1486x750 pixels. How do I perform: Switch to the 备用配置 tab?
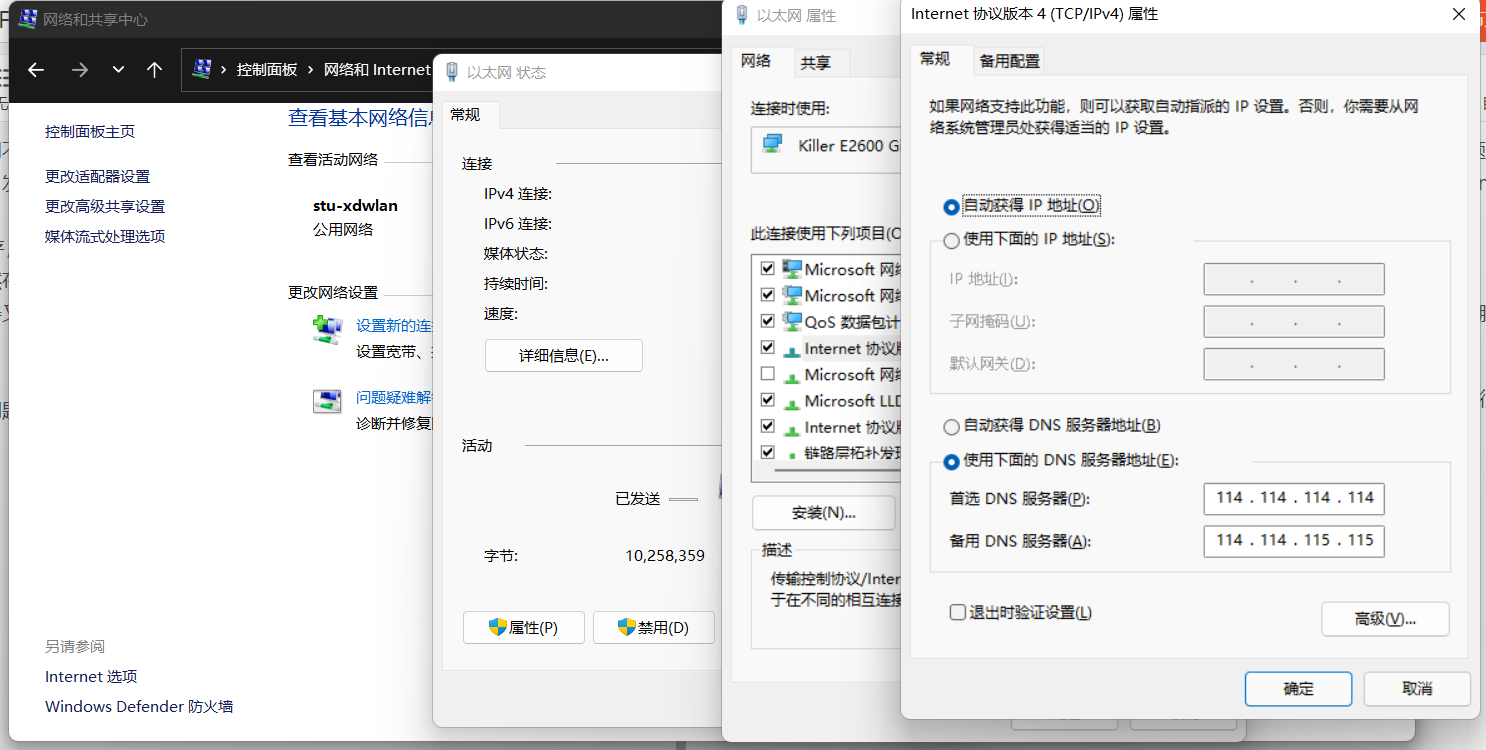[1009, 61]
